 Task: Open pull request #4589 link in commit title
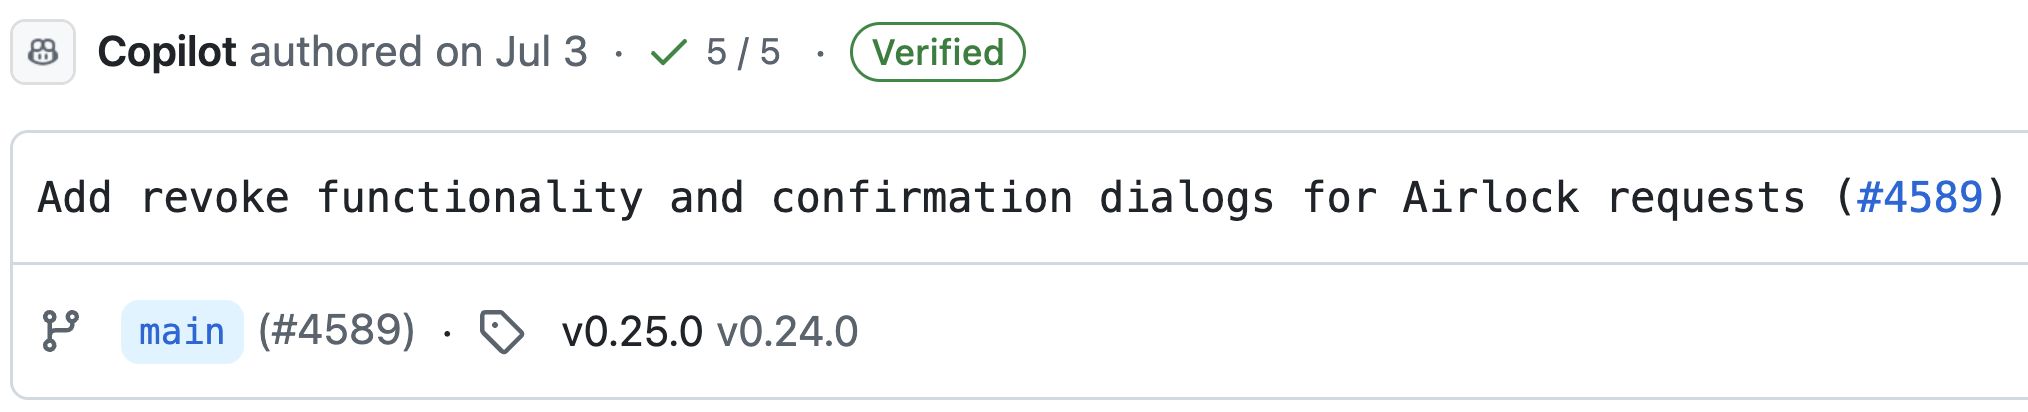click(x=1919, y=197)
